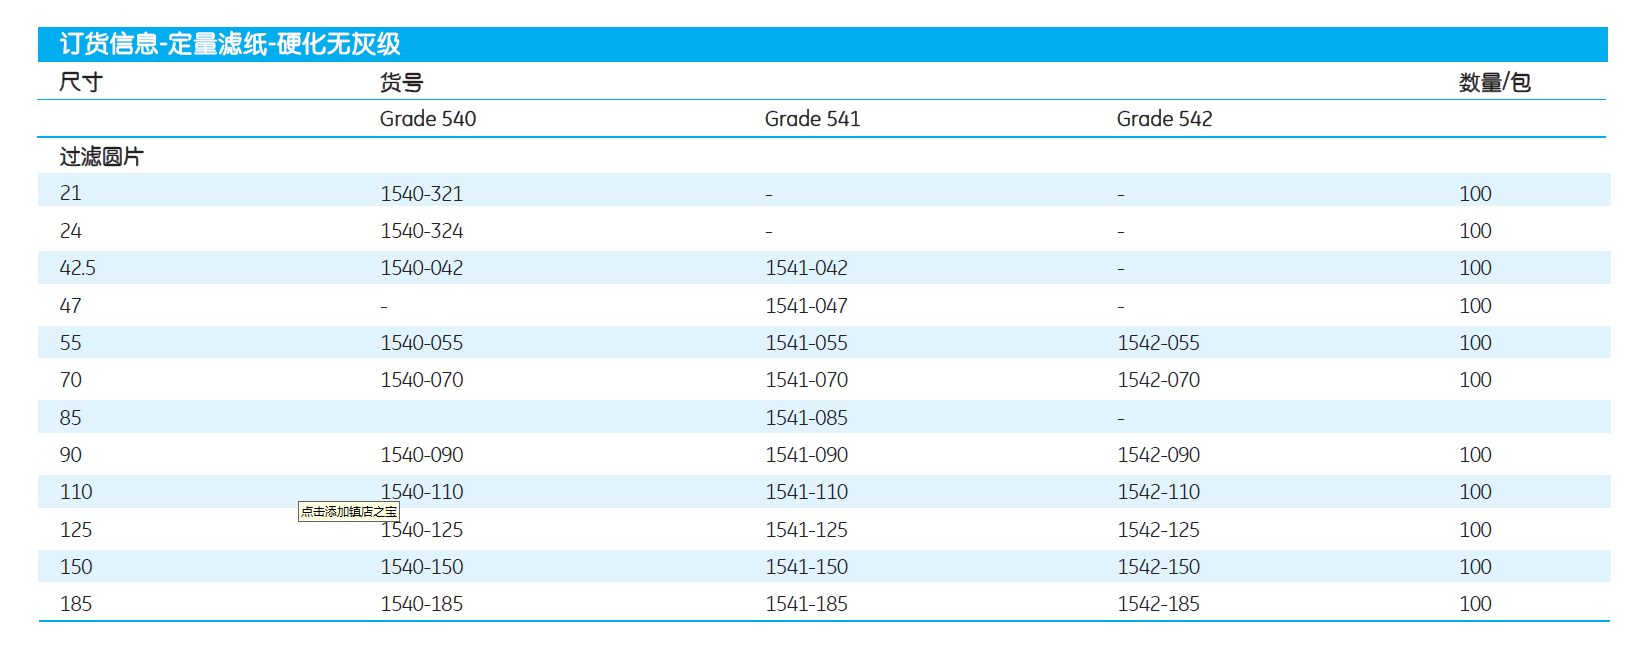Image resolution: width=1652 pixels, height=658 pixels.
Task: Select the Grade 540 subheader
Action: coord(428,119)
